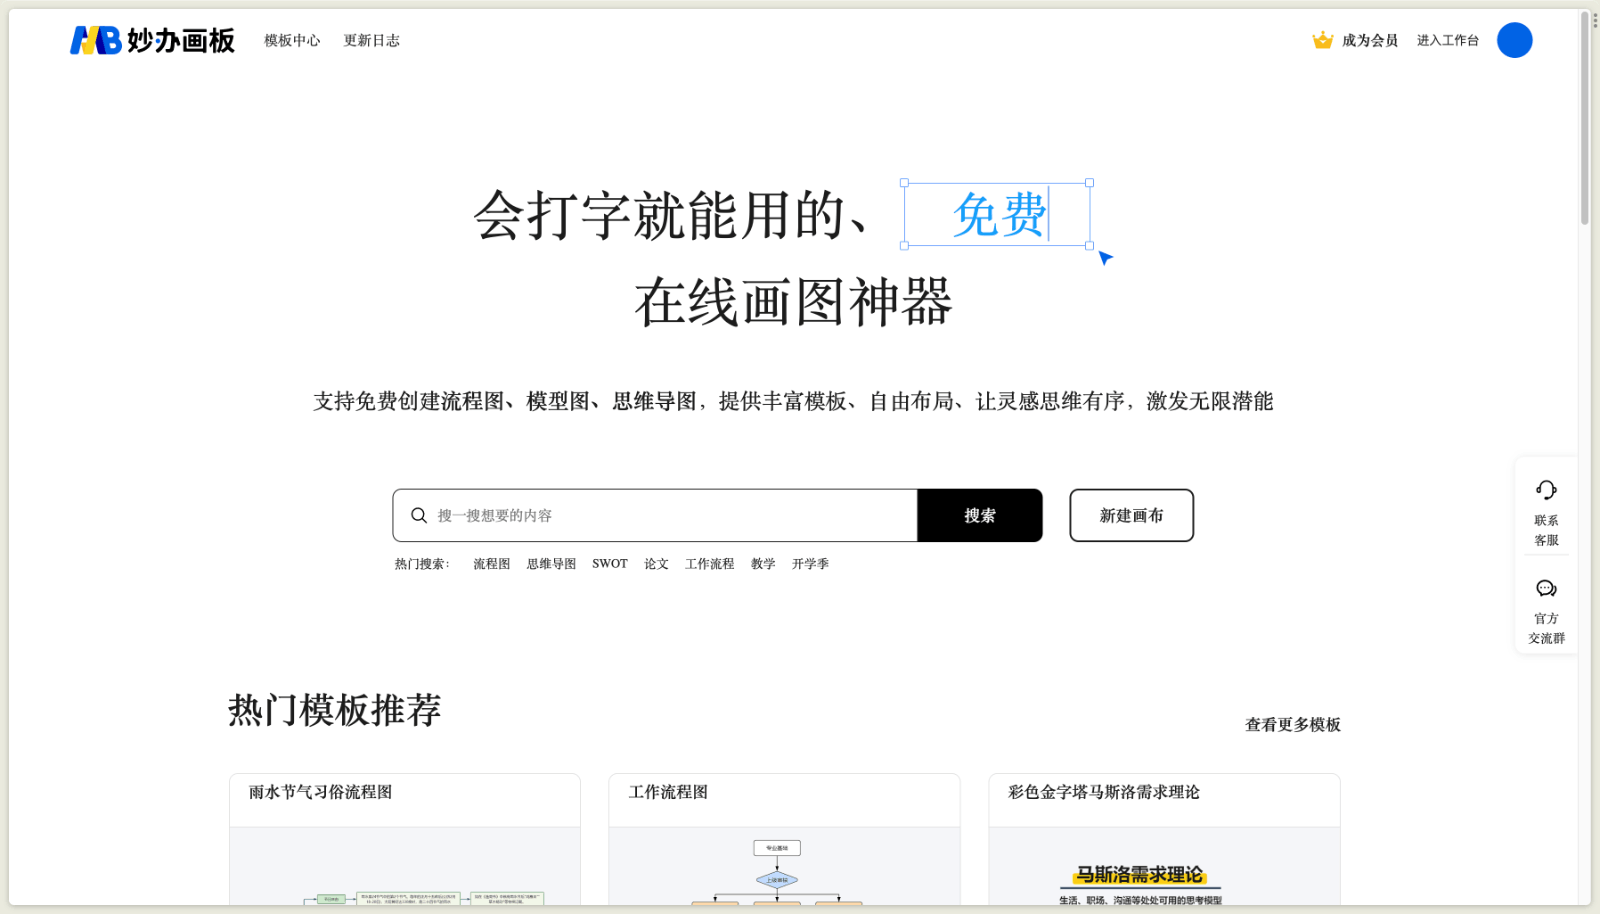Click the magnifying glass search icon

pyautogui.click(x=419, y=515)
